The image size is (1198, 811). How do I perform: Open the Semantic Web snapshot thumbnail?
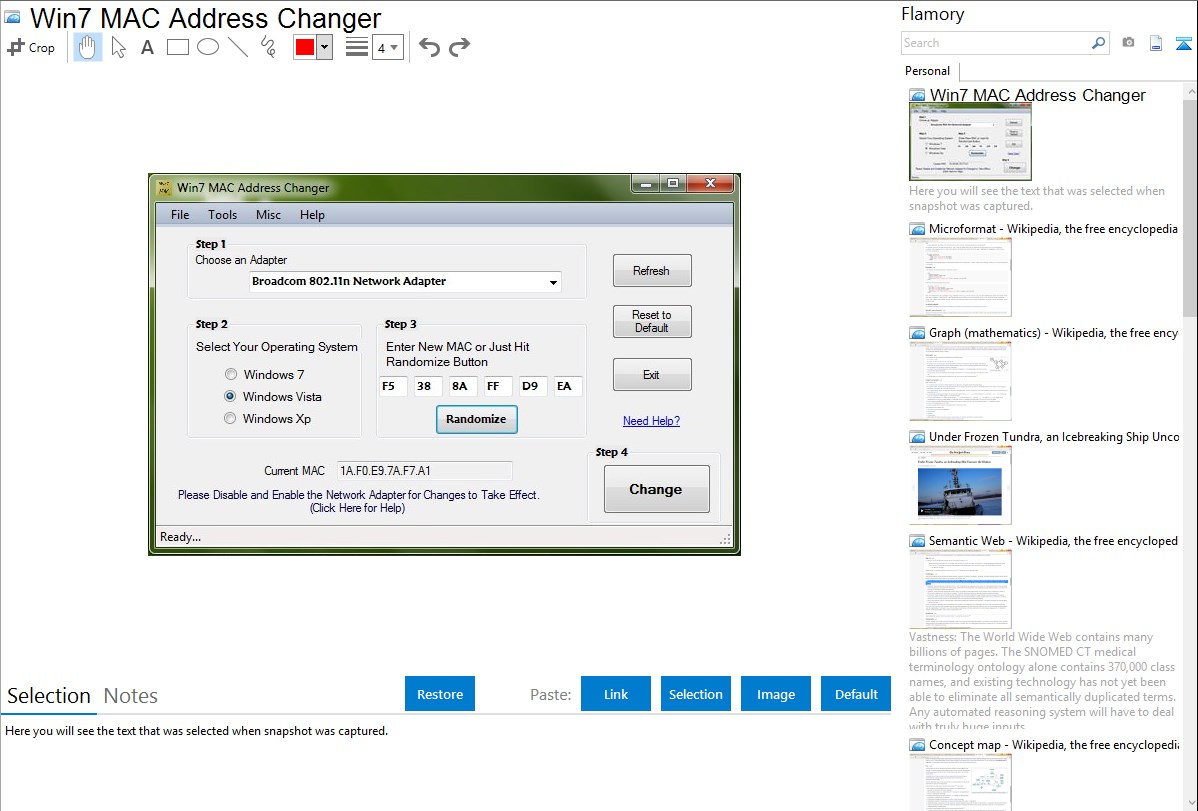pyautogui.click(x=960, y=589)
